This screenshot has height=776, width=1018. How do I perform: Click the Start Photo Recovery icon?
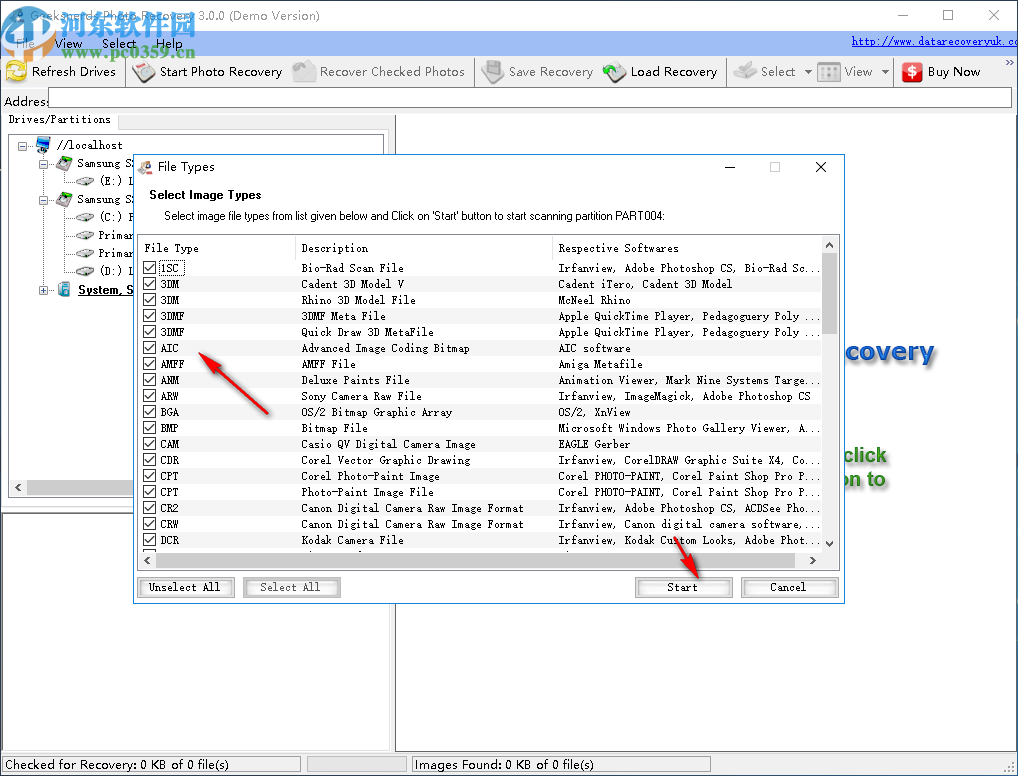145,72
